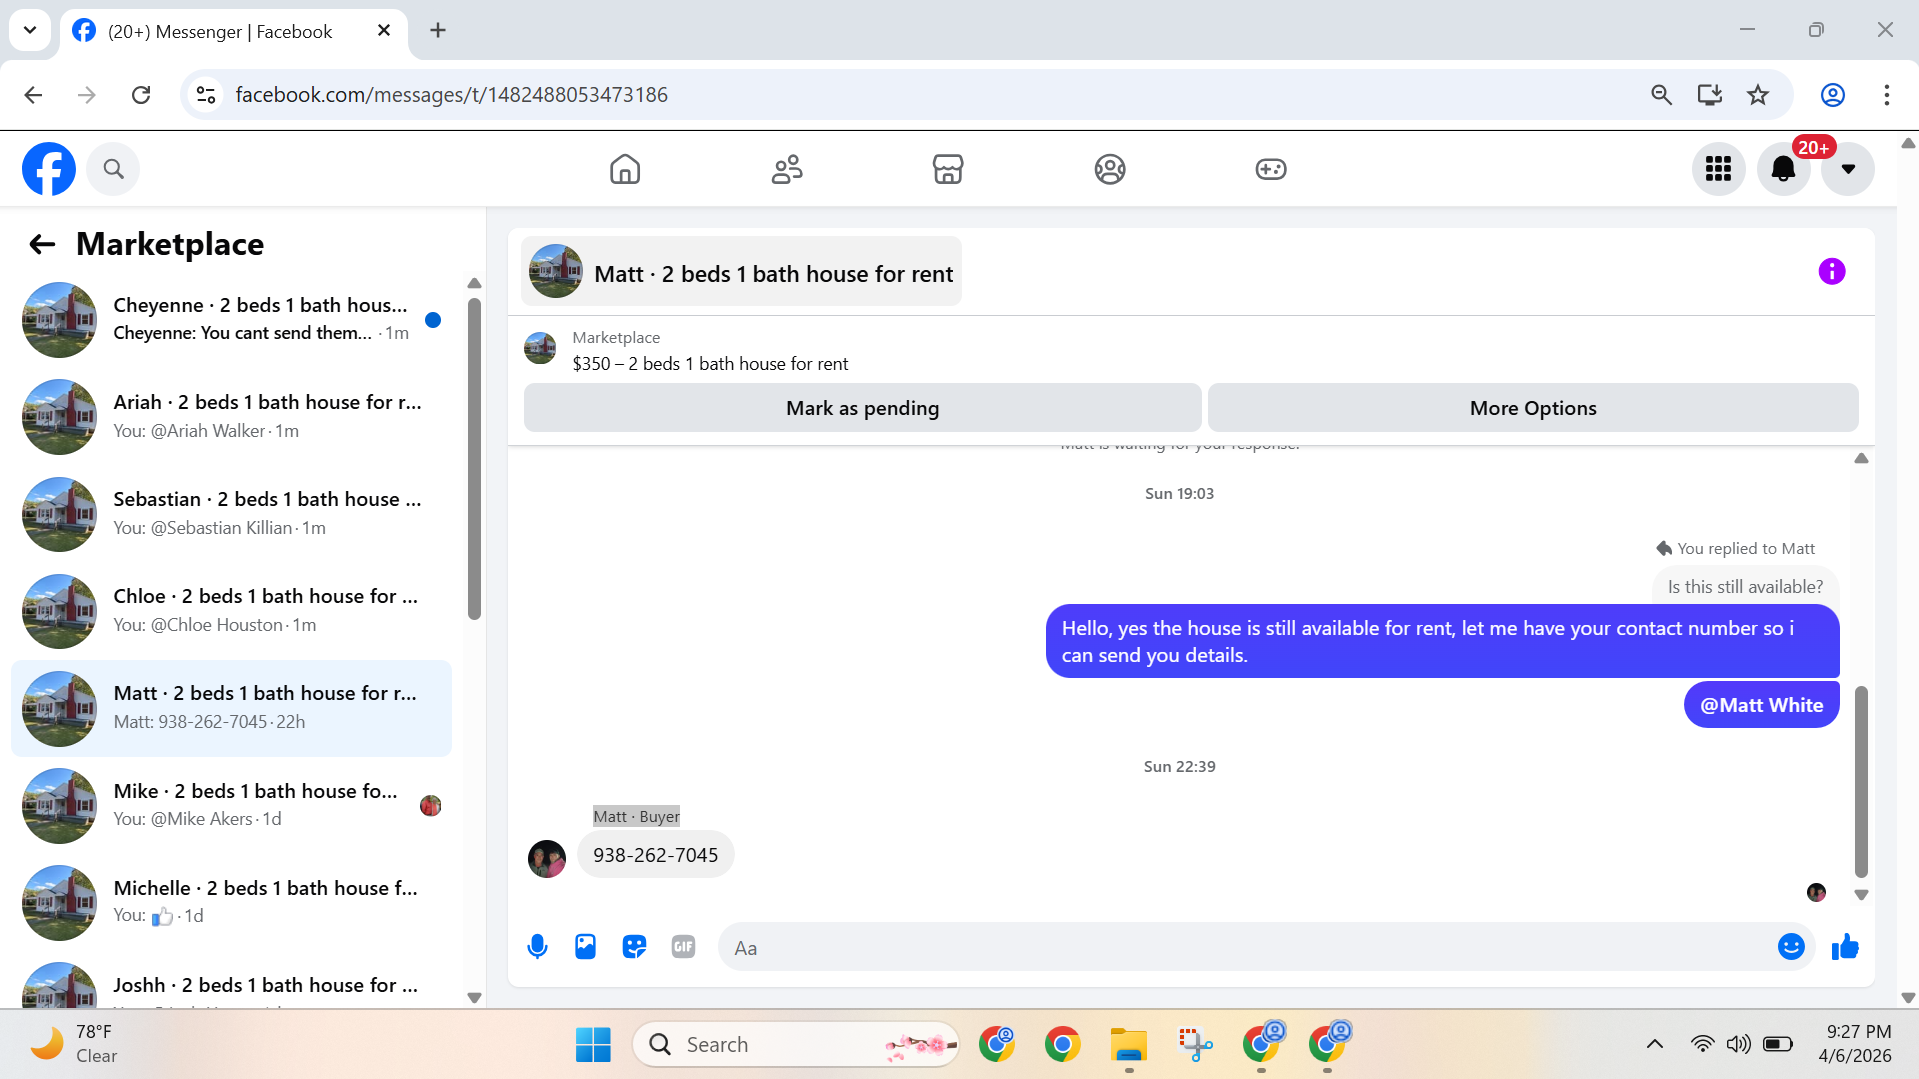Select Matt's conversation in the list
This screenshot has height=1079, width=1919.
(232, 708)
